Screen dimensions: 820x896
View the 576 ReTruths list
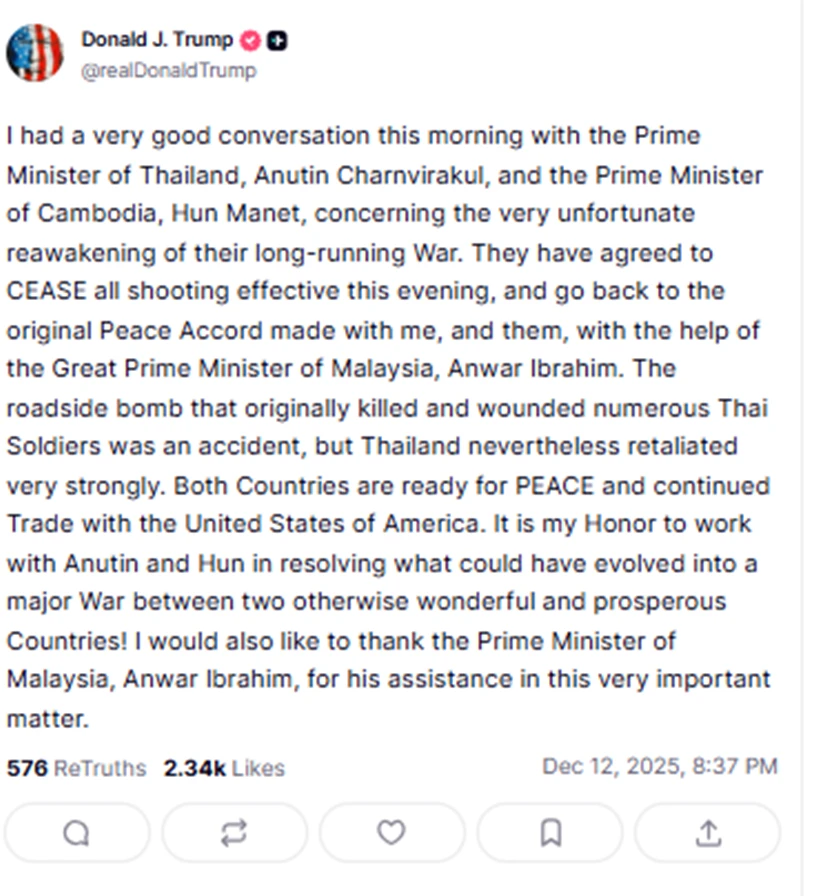click(76, 768)
